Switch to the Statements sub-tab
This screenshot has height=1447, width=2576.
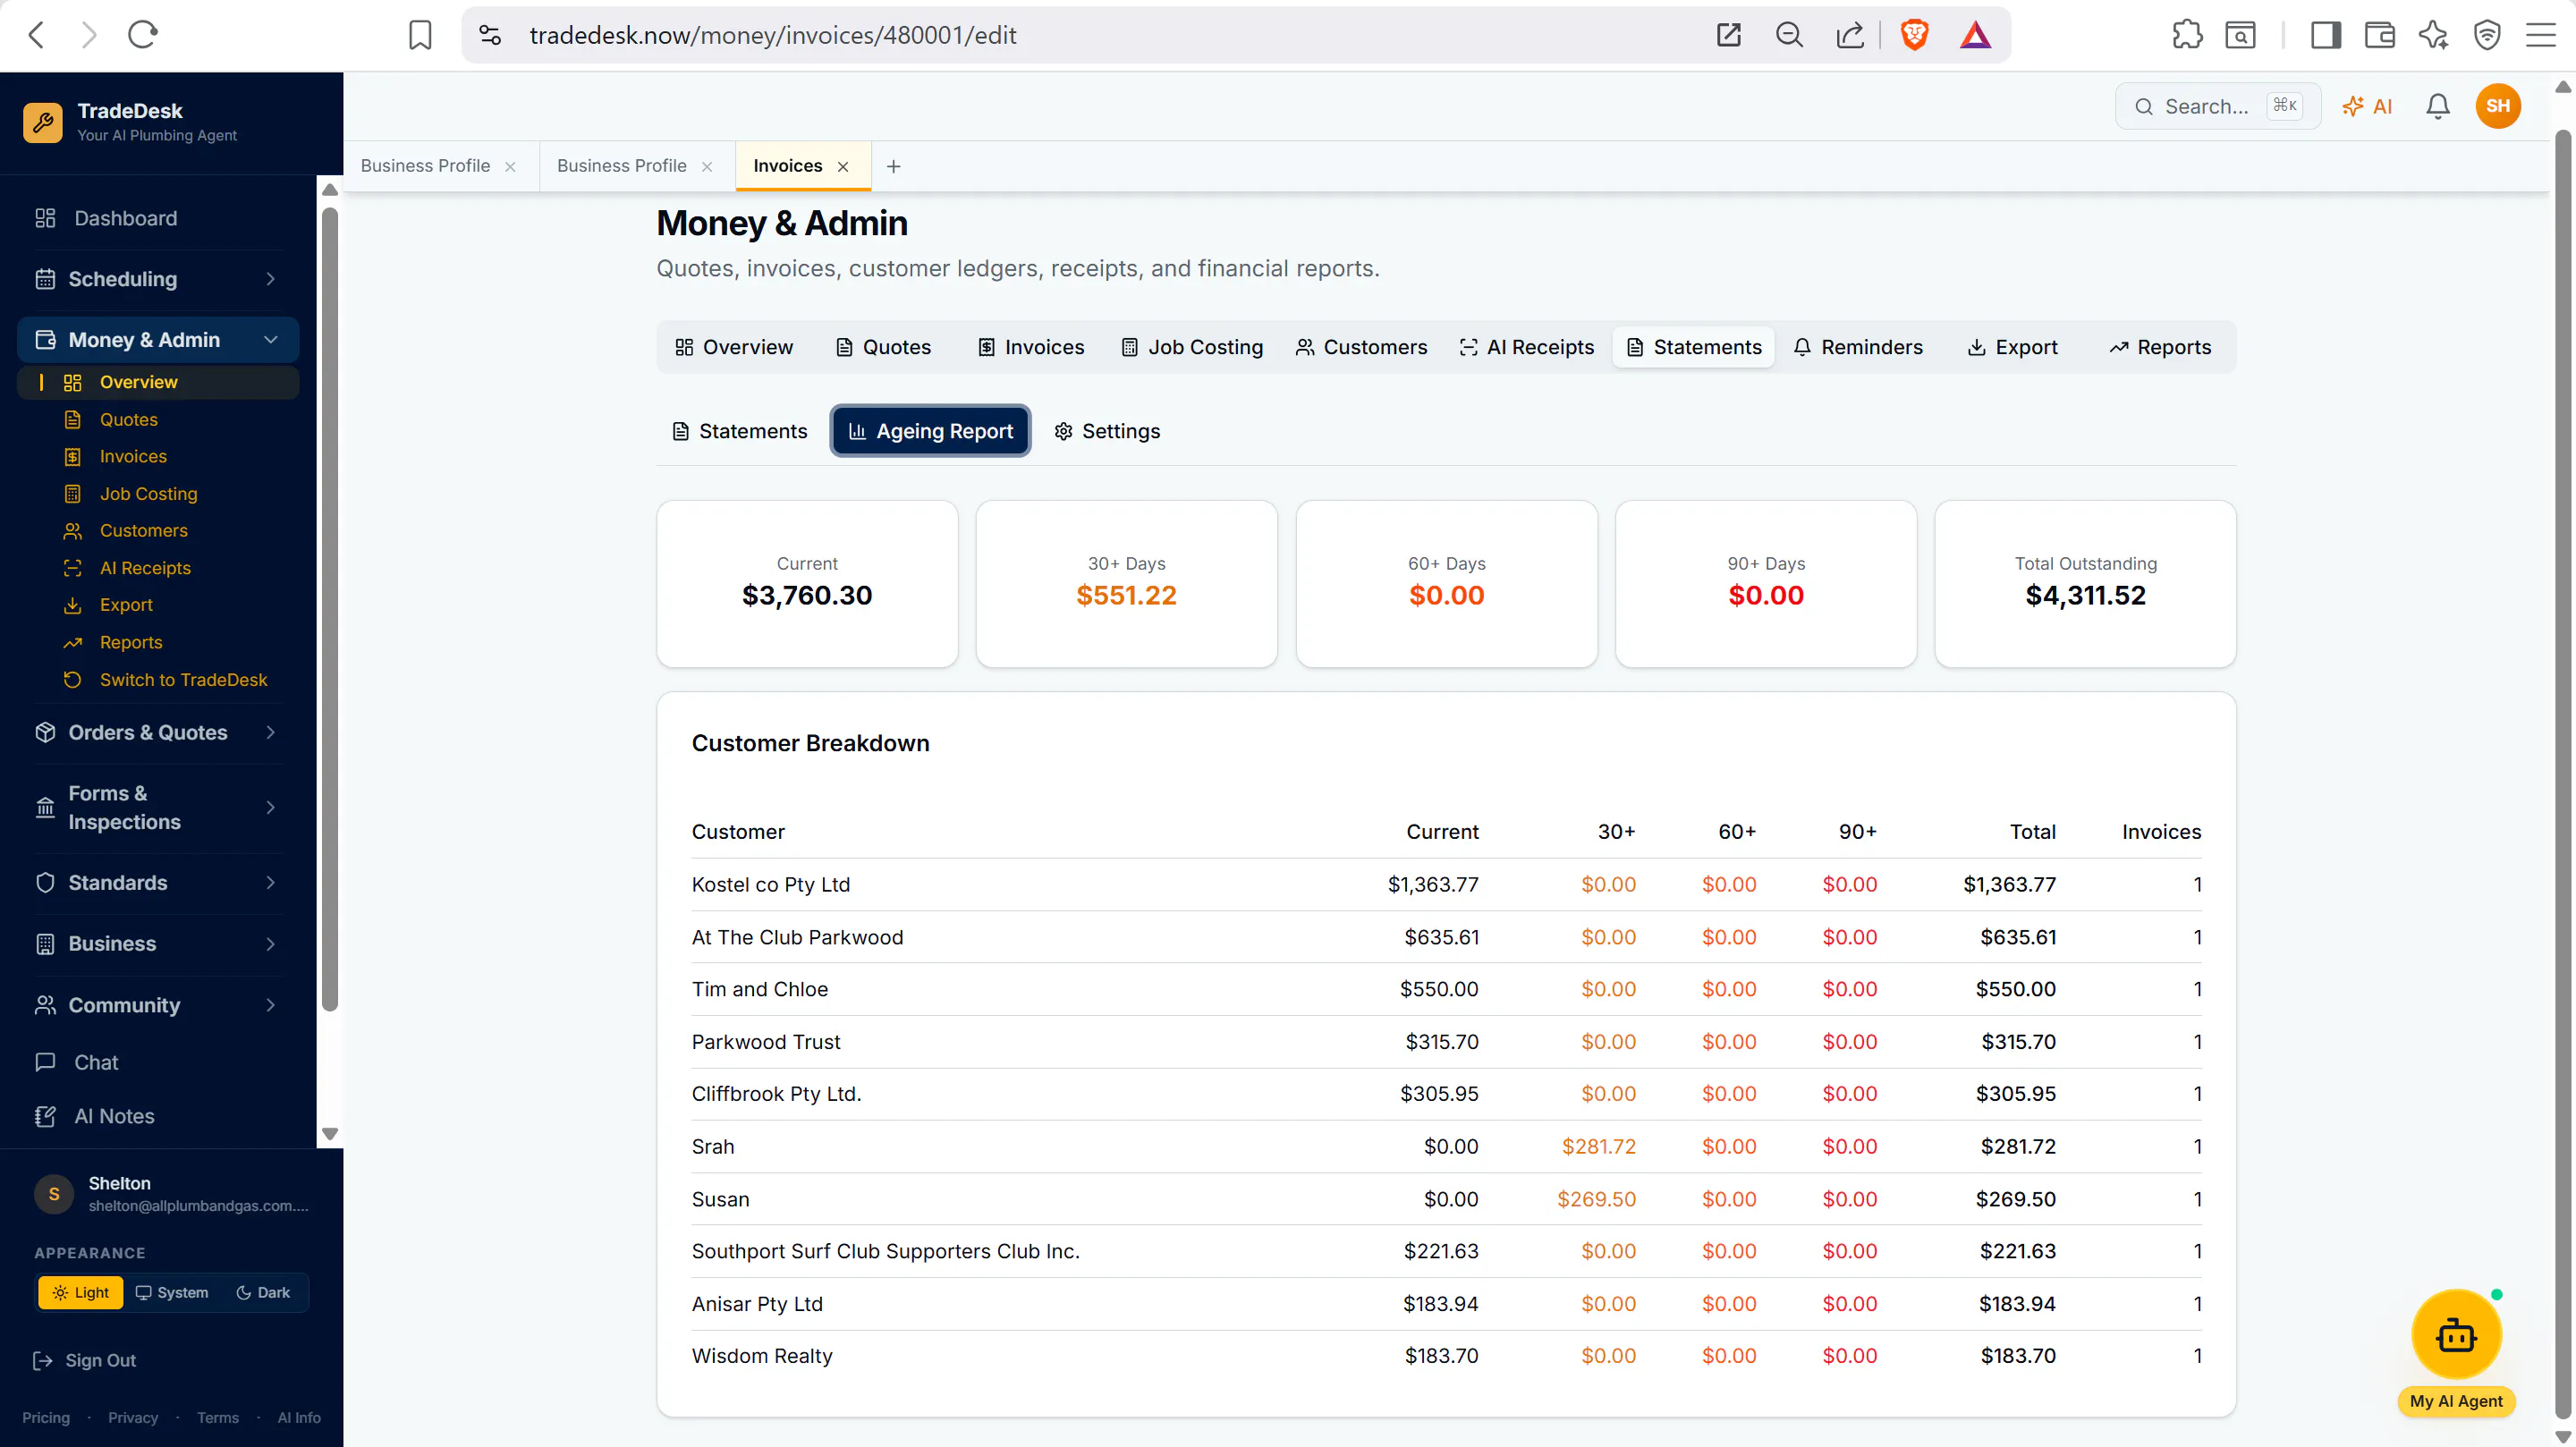(x=739, y=431)
